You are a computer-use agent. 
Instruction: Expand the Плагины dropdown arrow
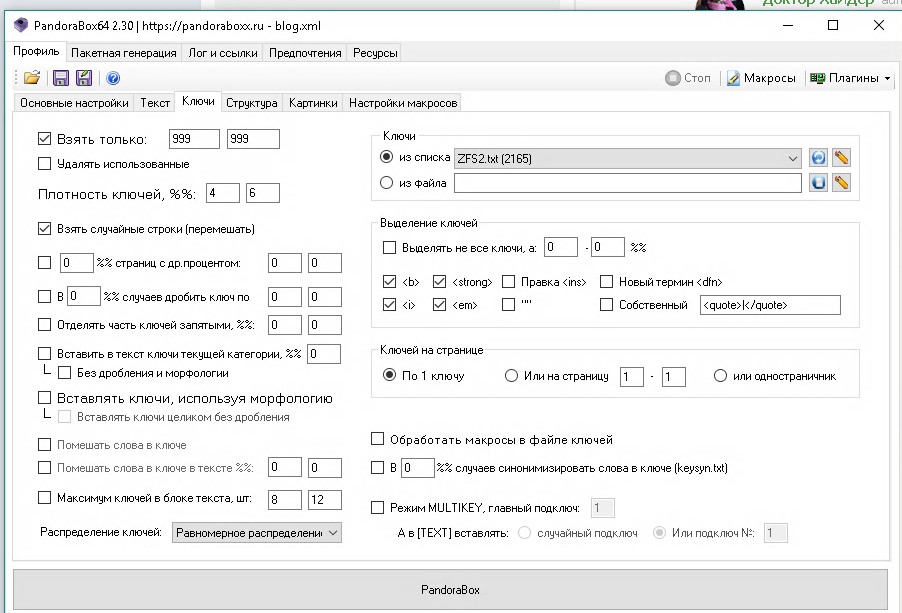[888, 78]
